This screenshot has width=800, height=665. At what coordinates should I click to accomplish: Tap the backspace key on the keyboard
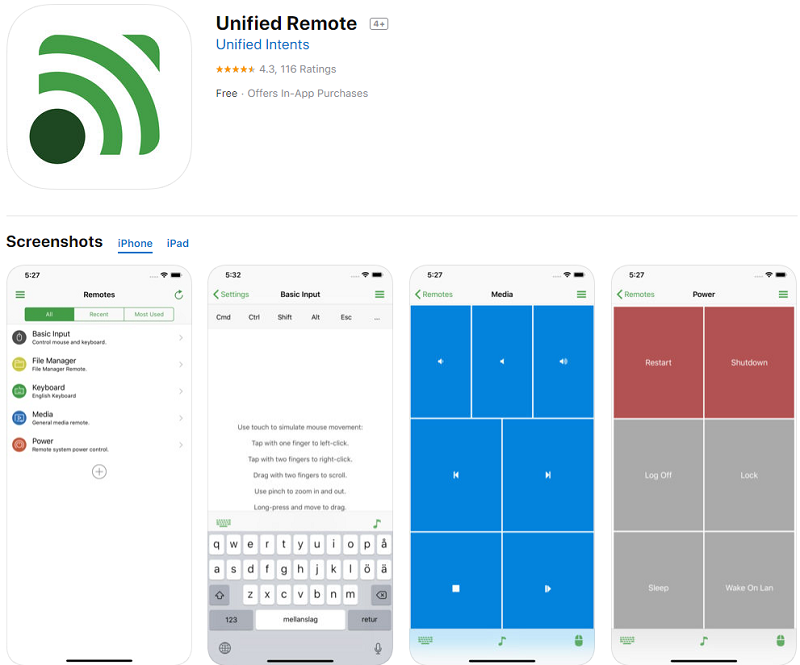pos(381,595)
